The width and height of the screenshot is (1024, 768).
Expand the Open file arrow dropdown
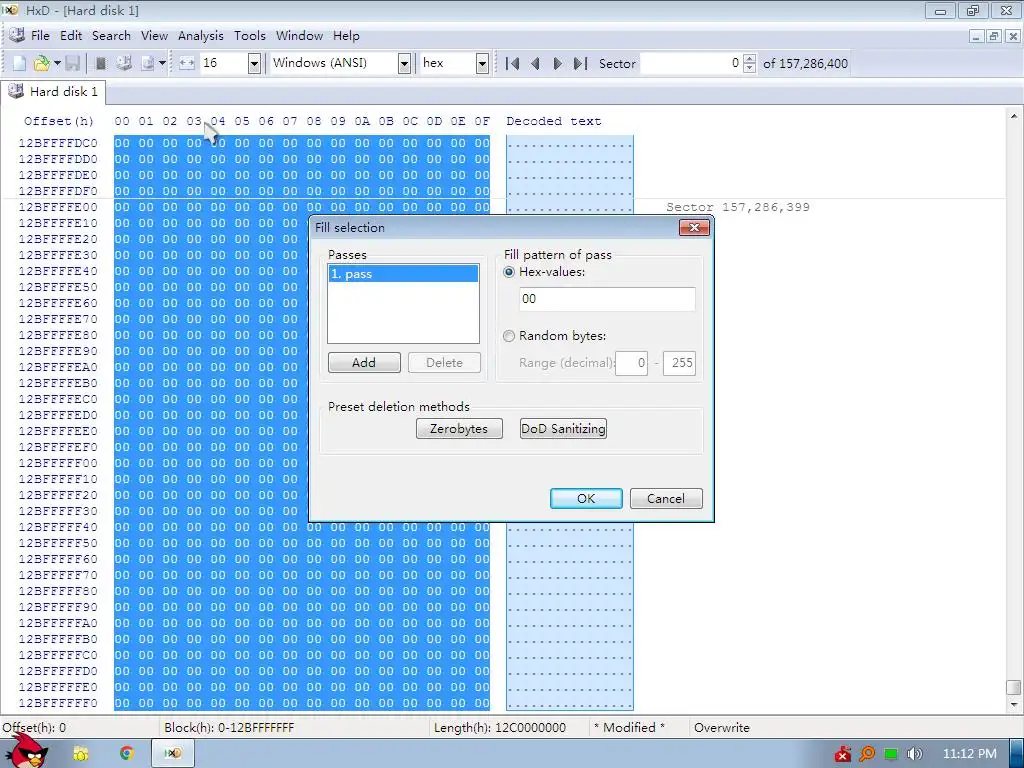click(57, 63)
